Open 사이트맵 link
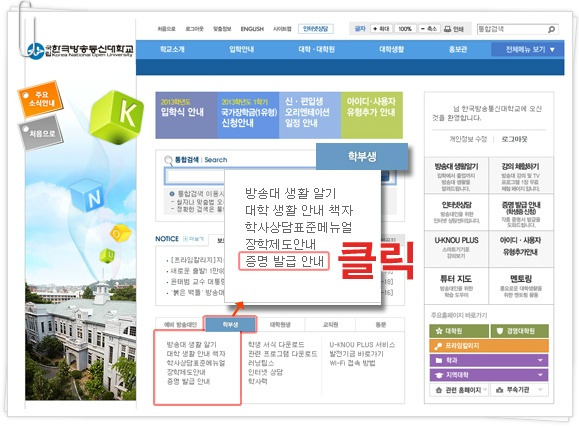This screenshot has height=427, width=579. click(x=282, y=29)
